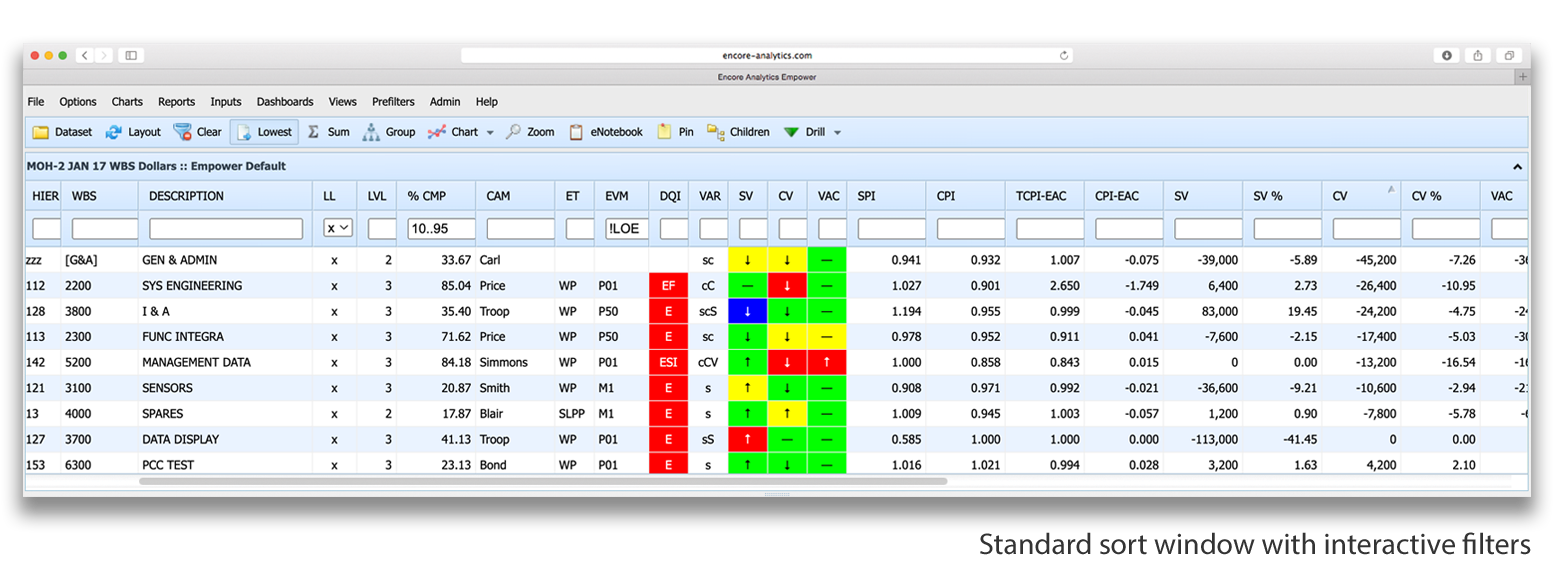This screenshot has width=1560, height=578.
Task: Click the Dataset folder icon
Action: 41,132
